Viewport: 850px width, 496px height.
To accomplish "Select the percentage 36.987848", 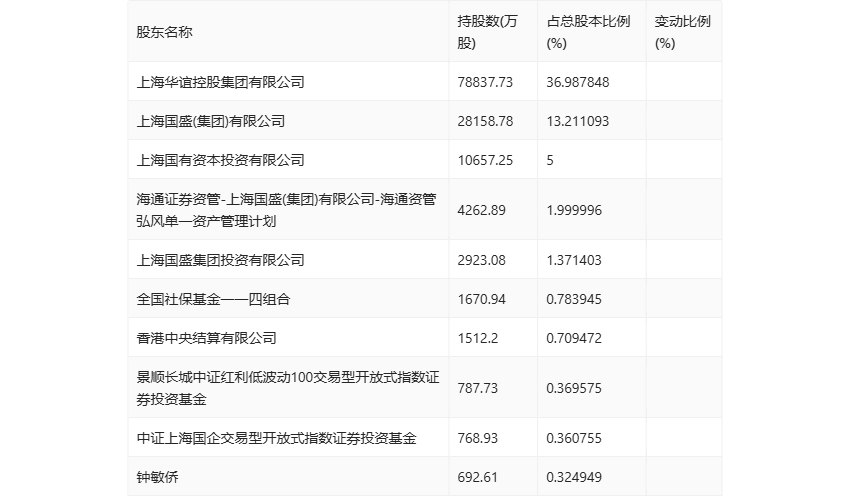I will (578, 82).
